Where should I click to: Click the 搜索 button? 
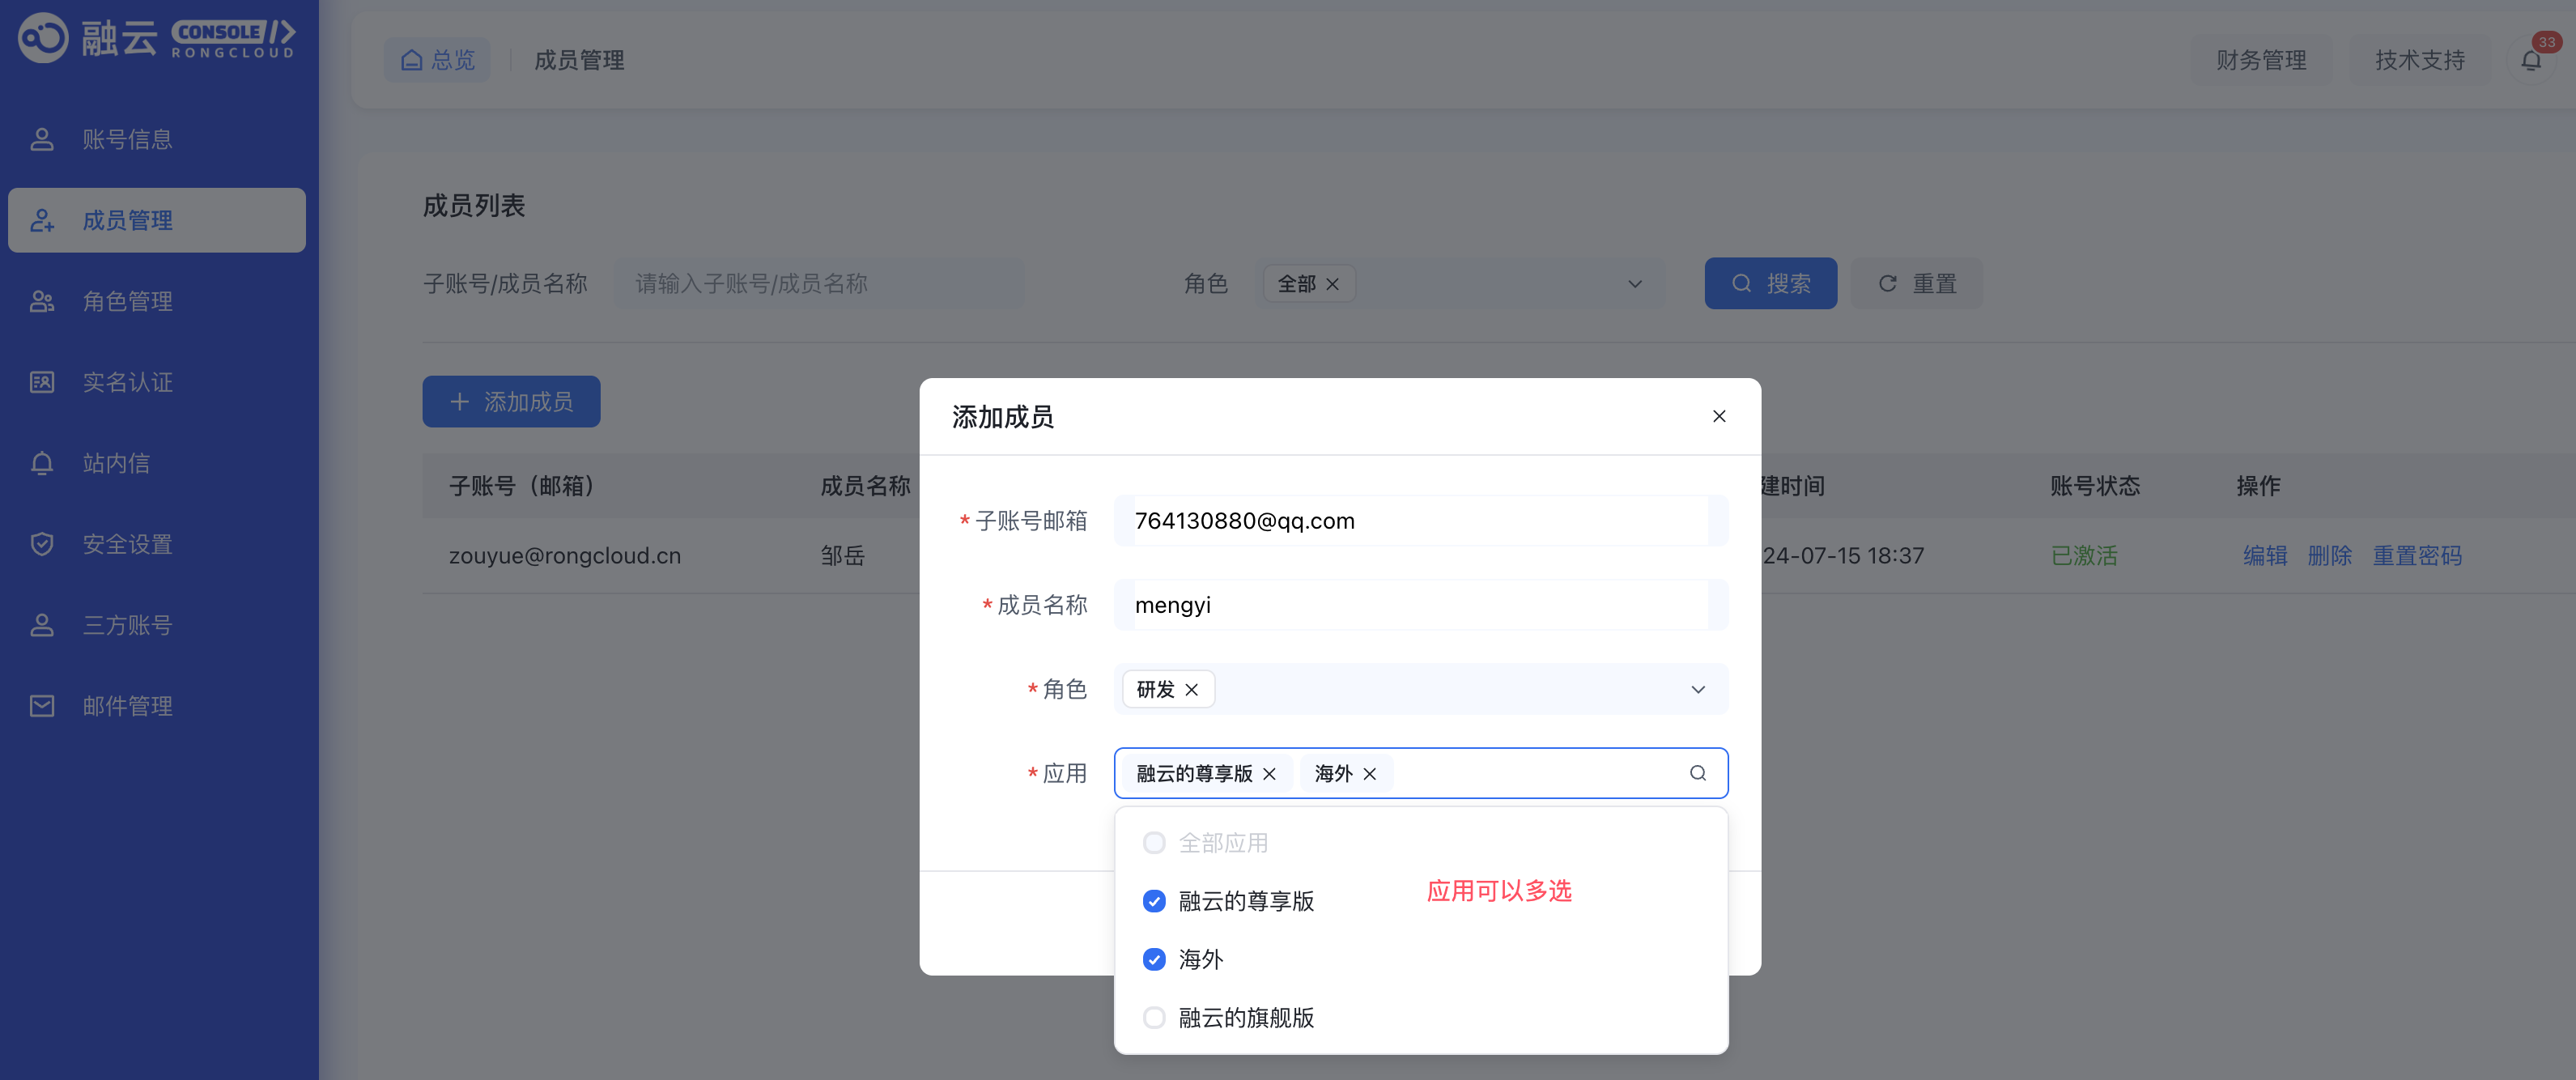tap(1770, 283)
